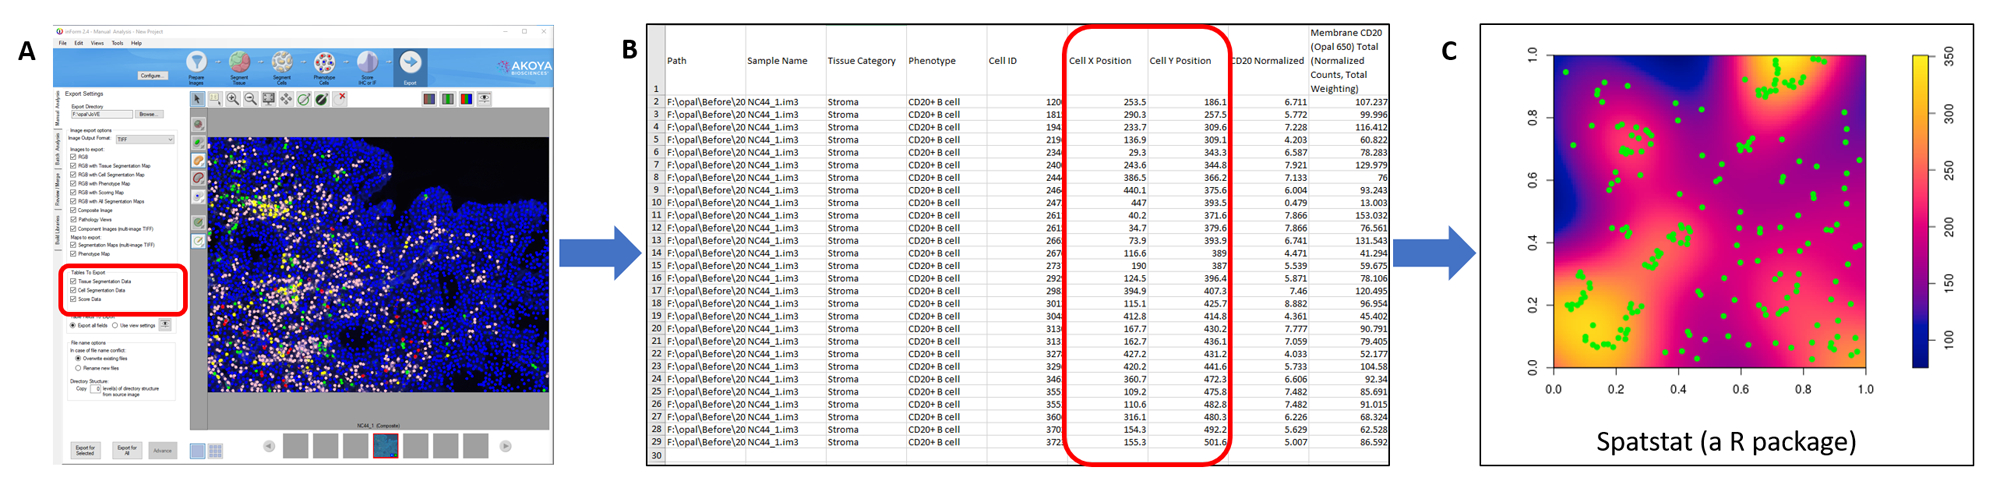
Task: Click the tissue segmentation map side icon
Action: point(198,124)
